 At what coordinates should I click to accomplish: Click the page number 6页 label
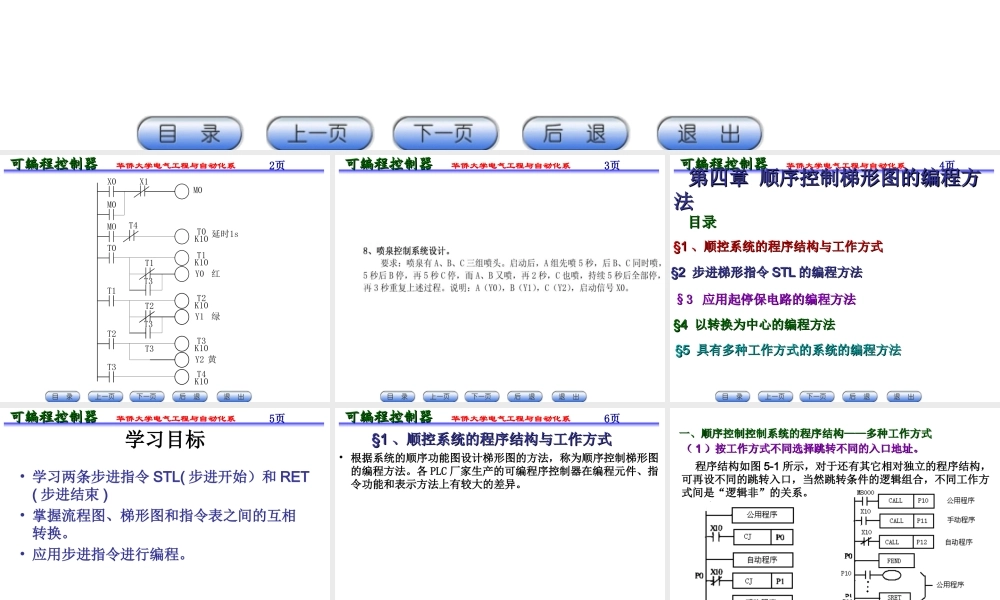pyautogui.click(x=612, y=418)
